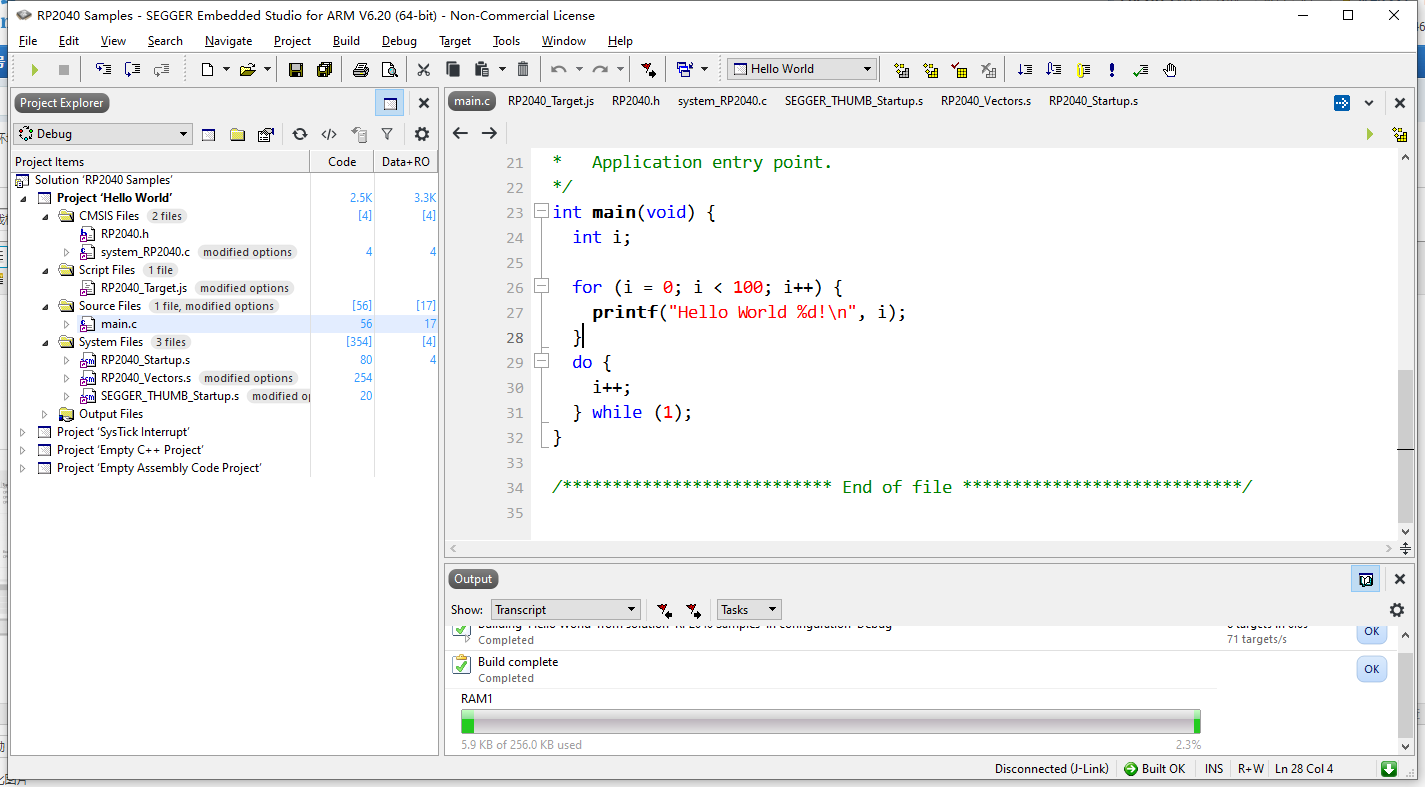Click the green checkmark list toolbar icon

[1141, 70]
